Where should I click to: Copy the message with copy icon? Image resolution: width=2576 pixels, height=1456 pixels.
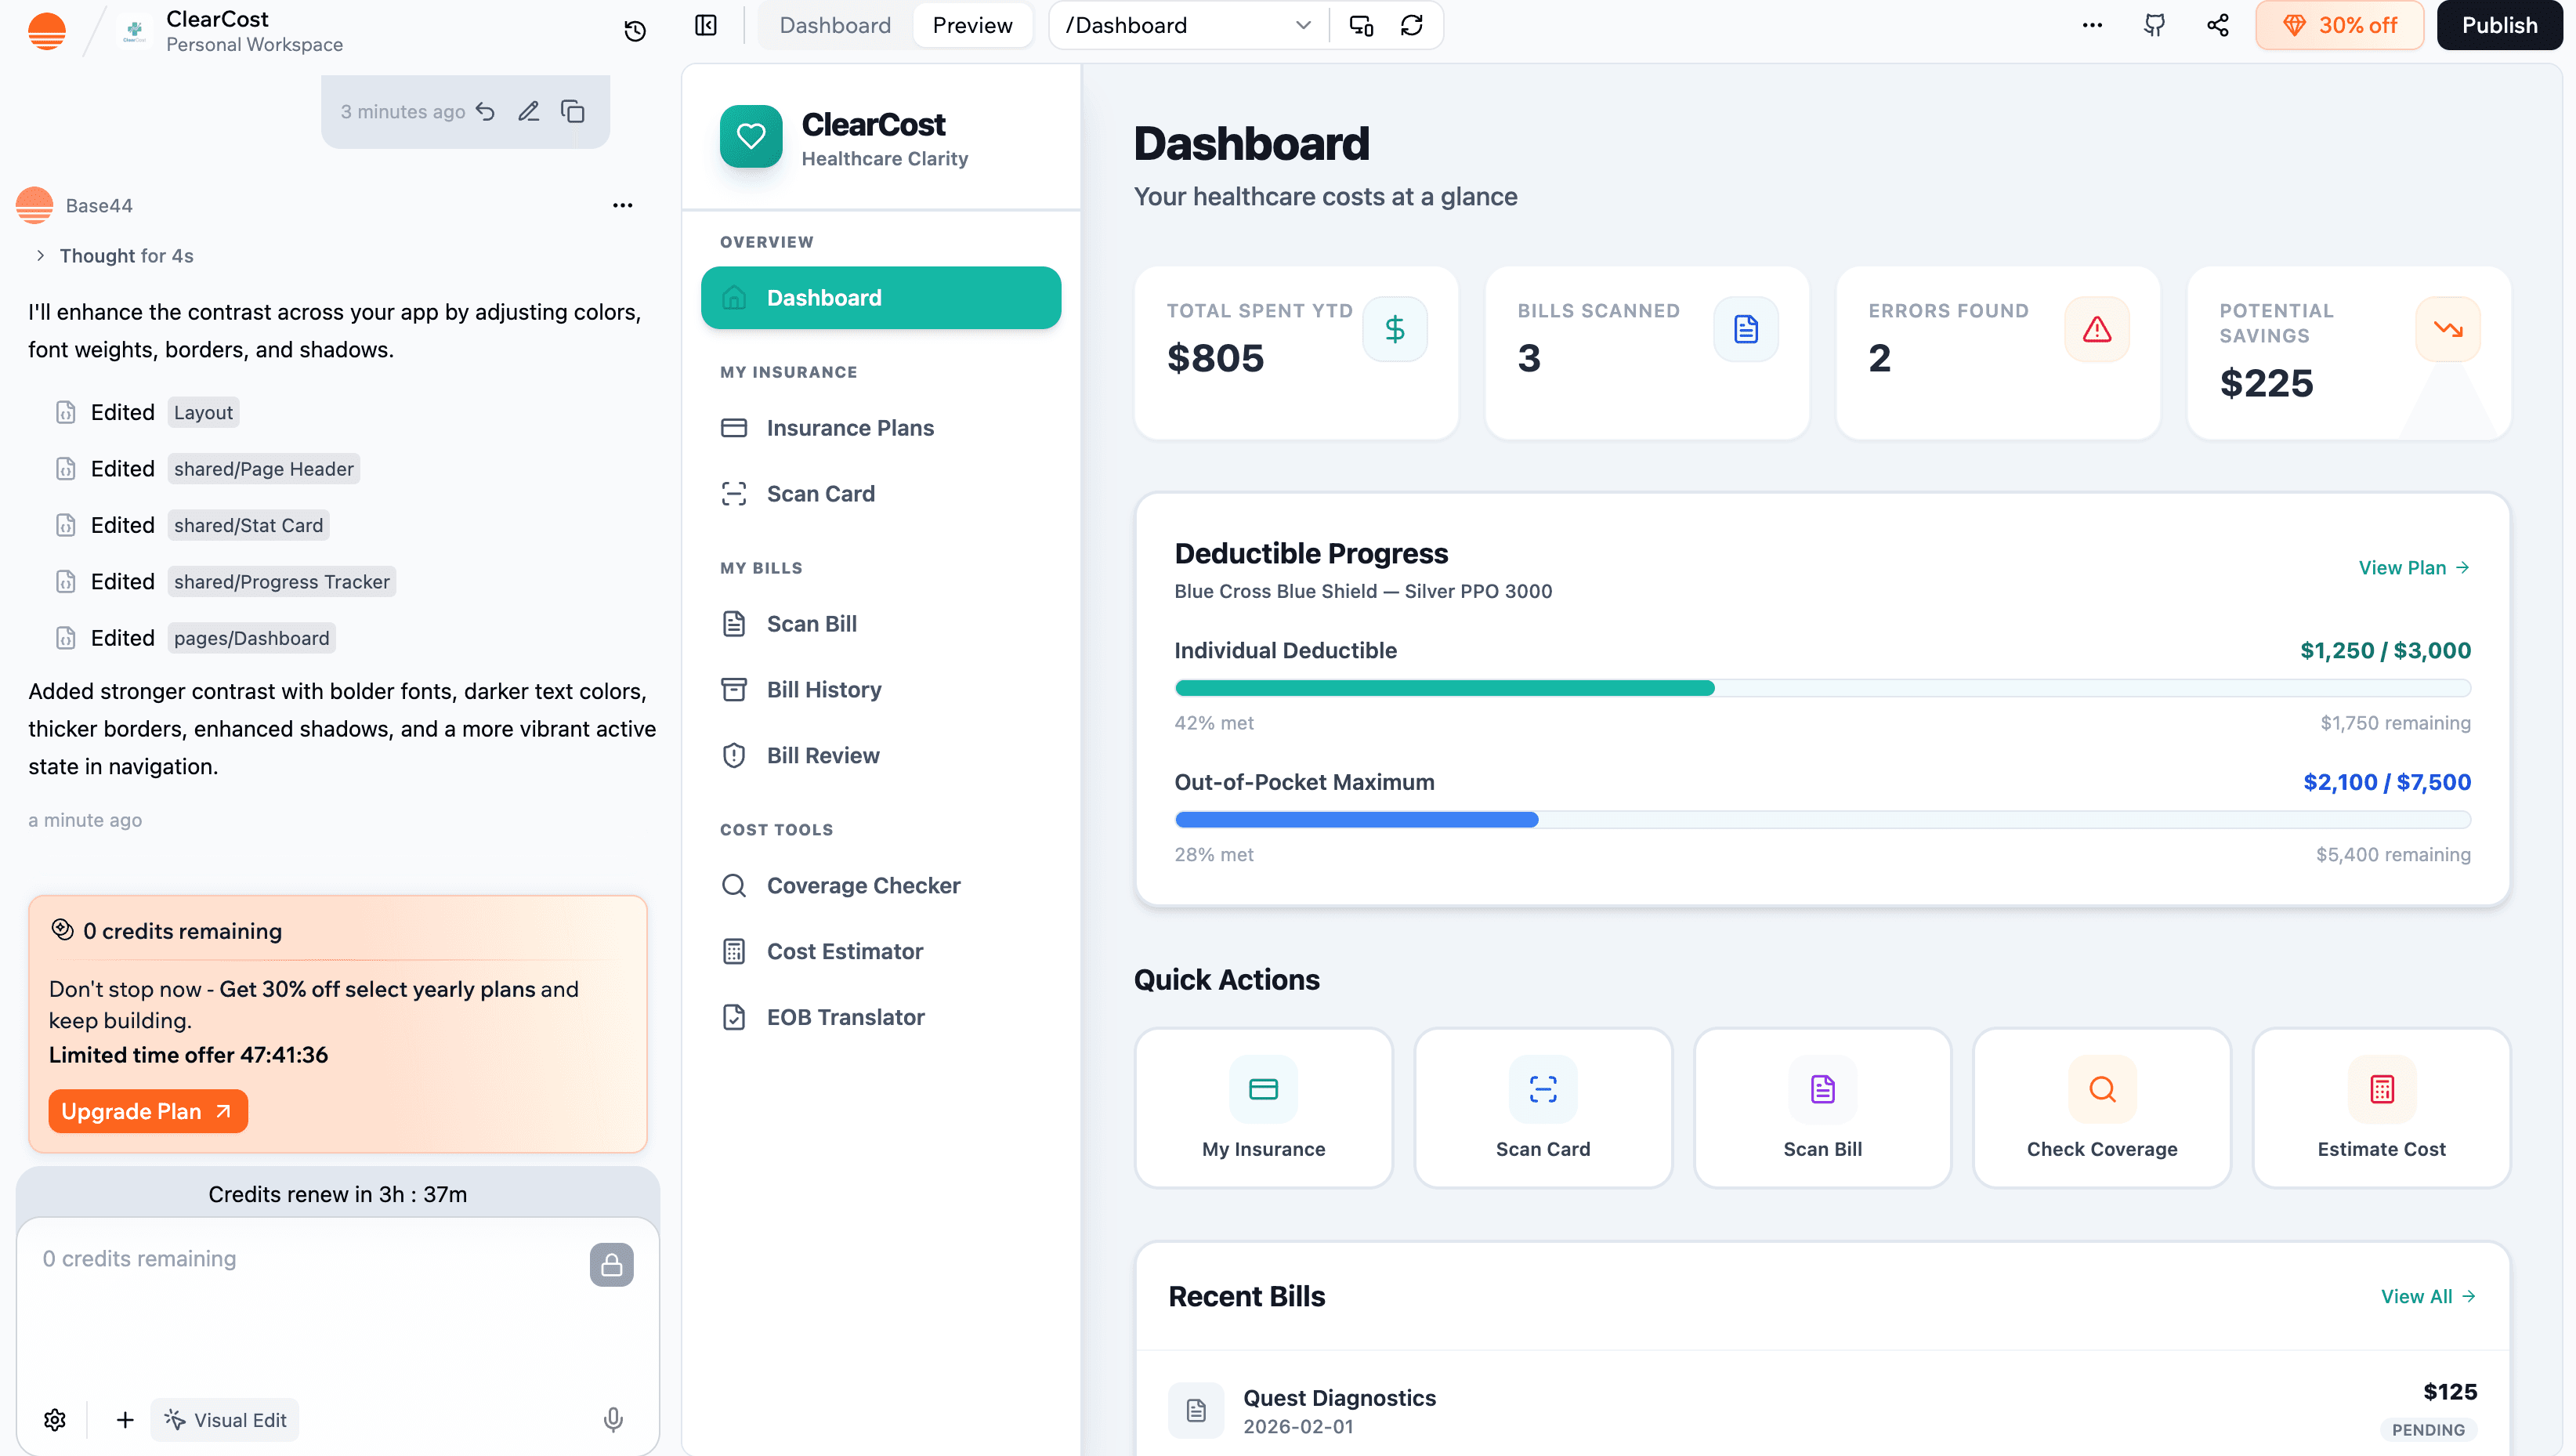(572, 111)
